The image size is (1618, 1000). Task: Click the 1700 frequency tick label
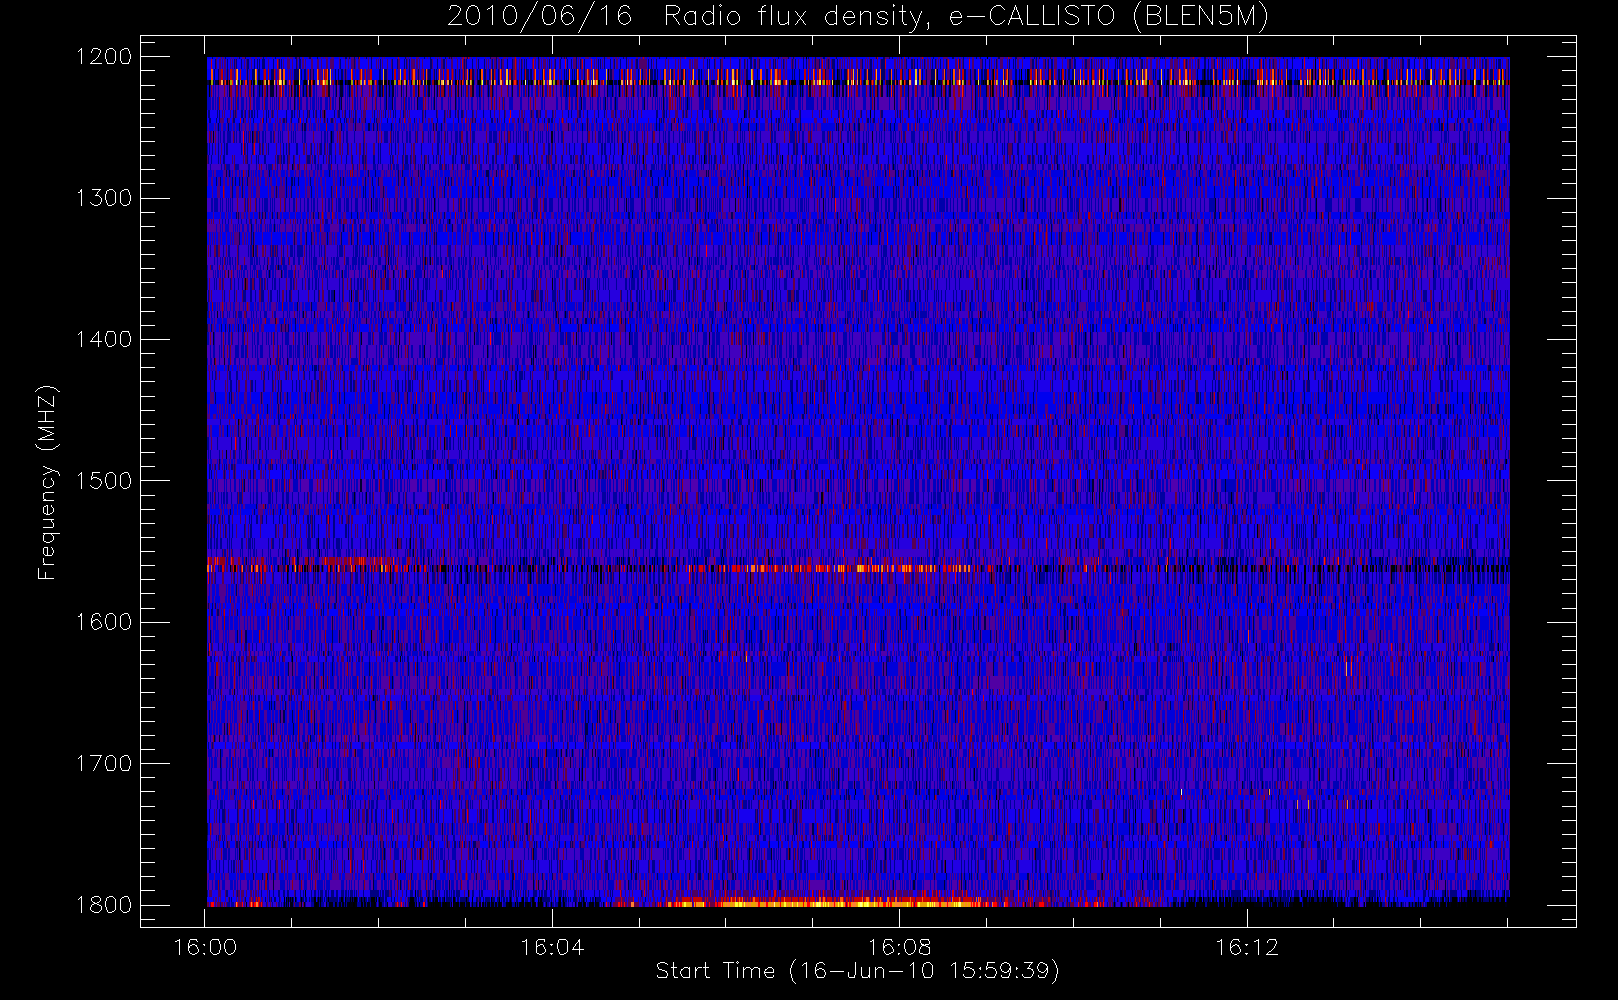coord(104,764)
